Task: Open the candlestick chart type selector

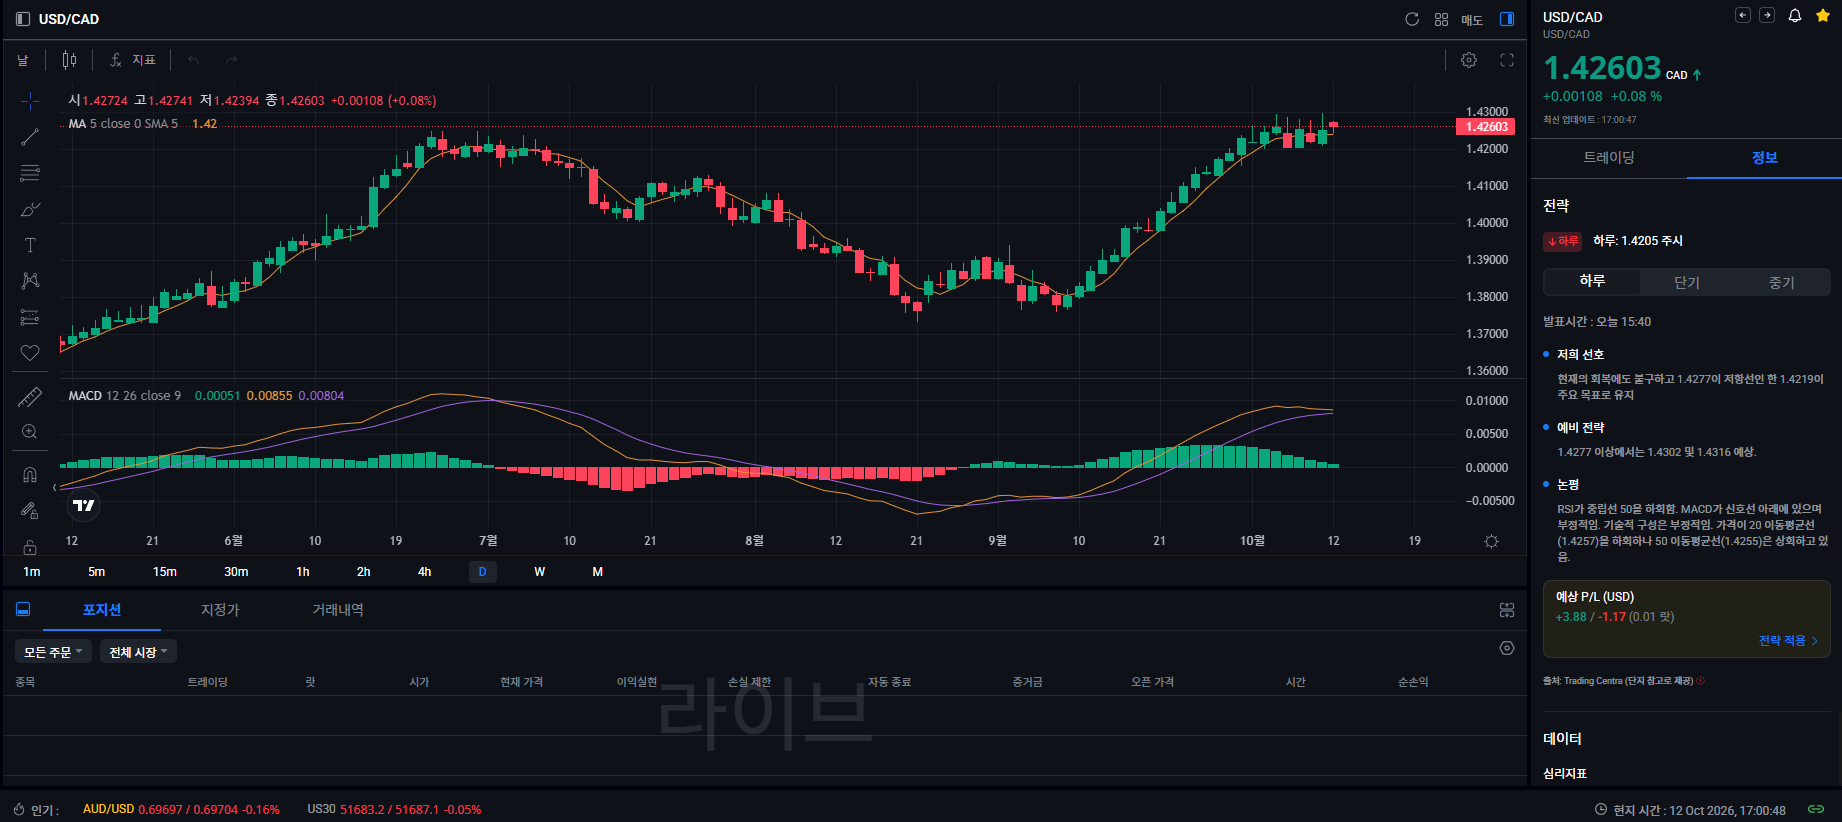Action: point(69,60)
